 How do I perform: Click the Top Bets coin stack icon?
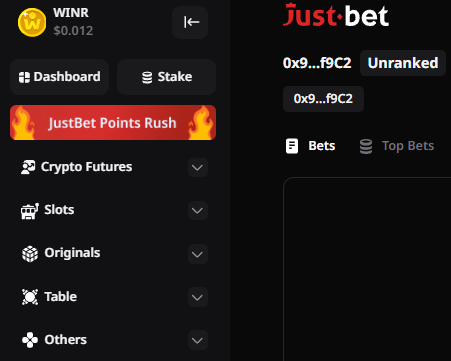coord(366,146)
